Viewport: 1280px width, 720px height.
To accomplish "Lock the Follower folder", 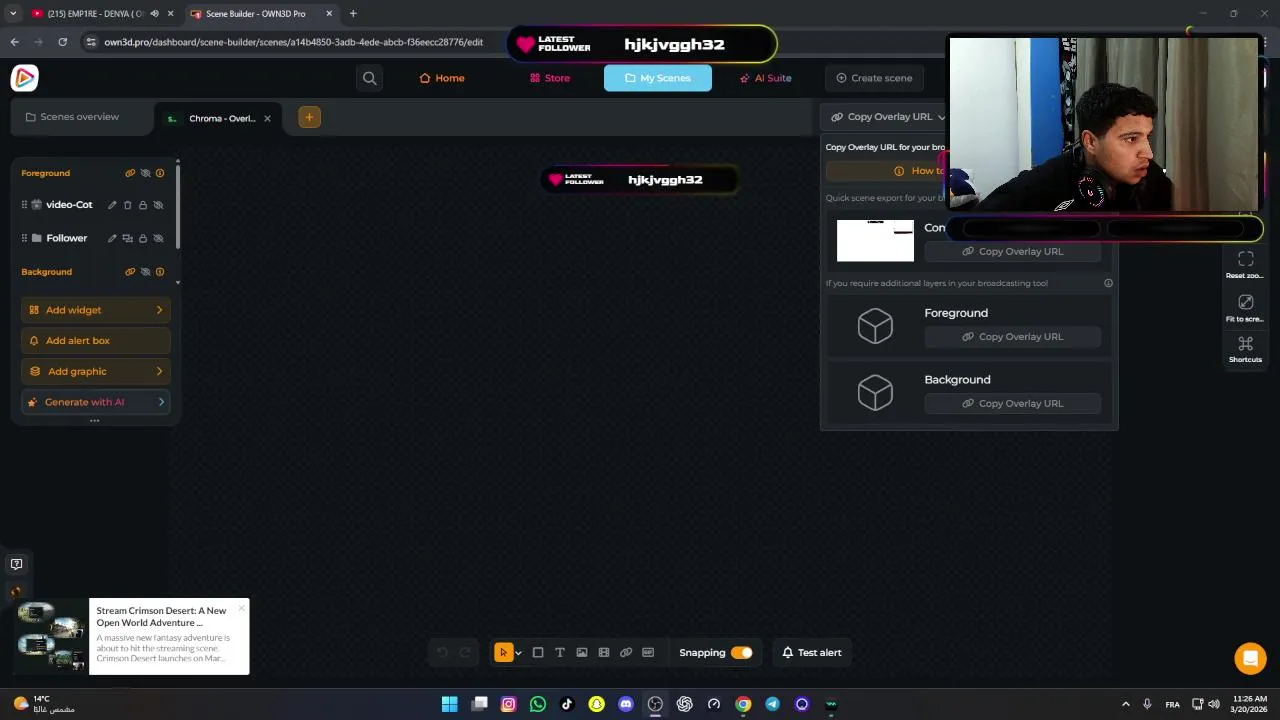I will (143, 238).
